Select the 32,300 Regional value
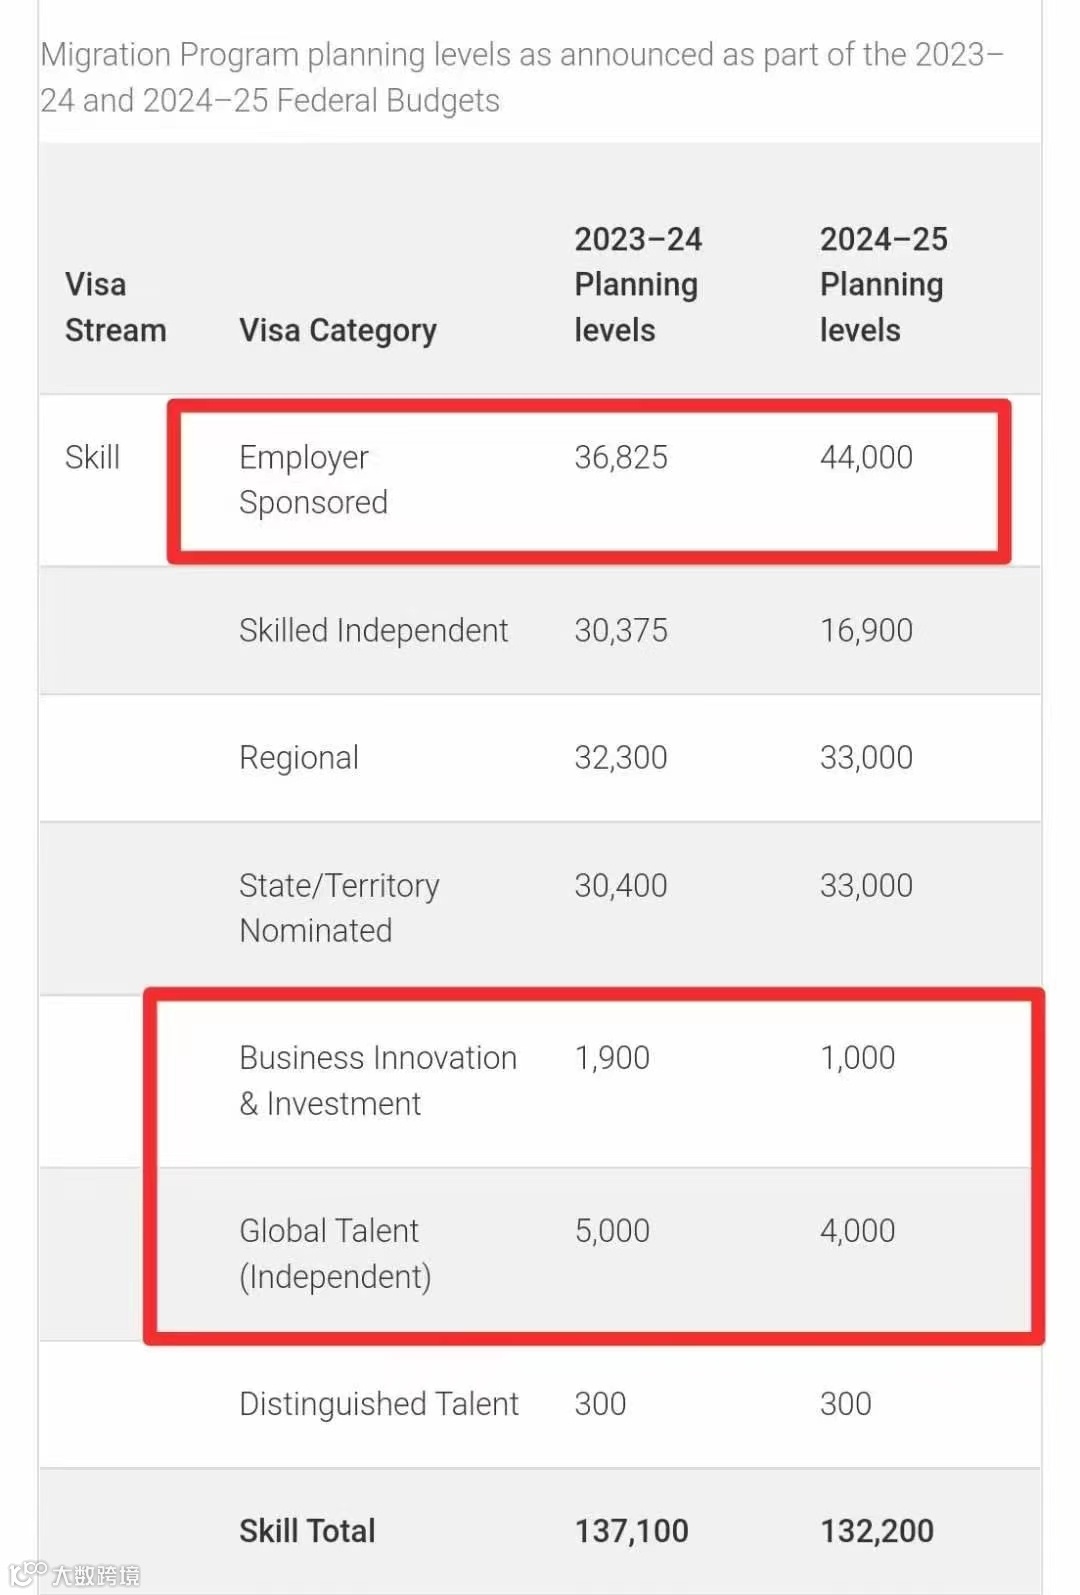The width and height of the screenshot is (1080, 1595). pyautogui.click(x=620, y=757)
